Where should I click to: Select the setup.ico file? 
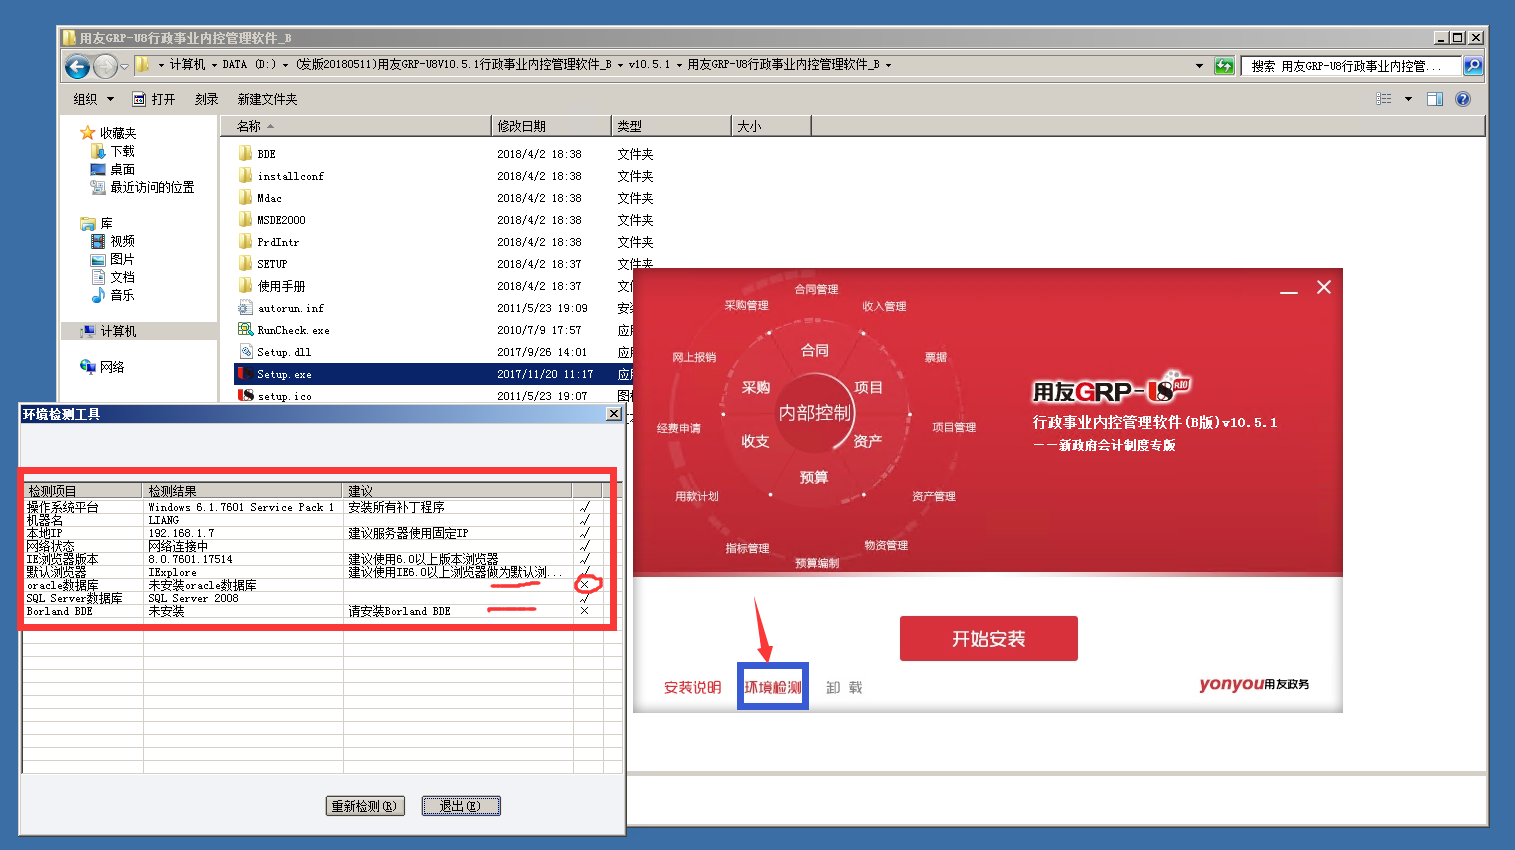tap(276, 396)
